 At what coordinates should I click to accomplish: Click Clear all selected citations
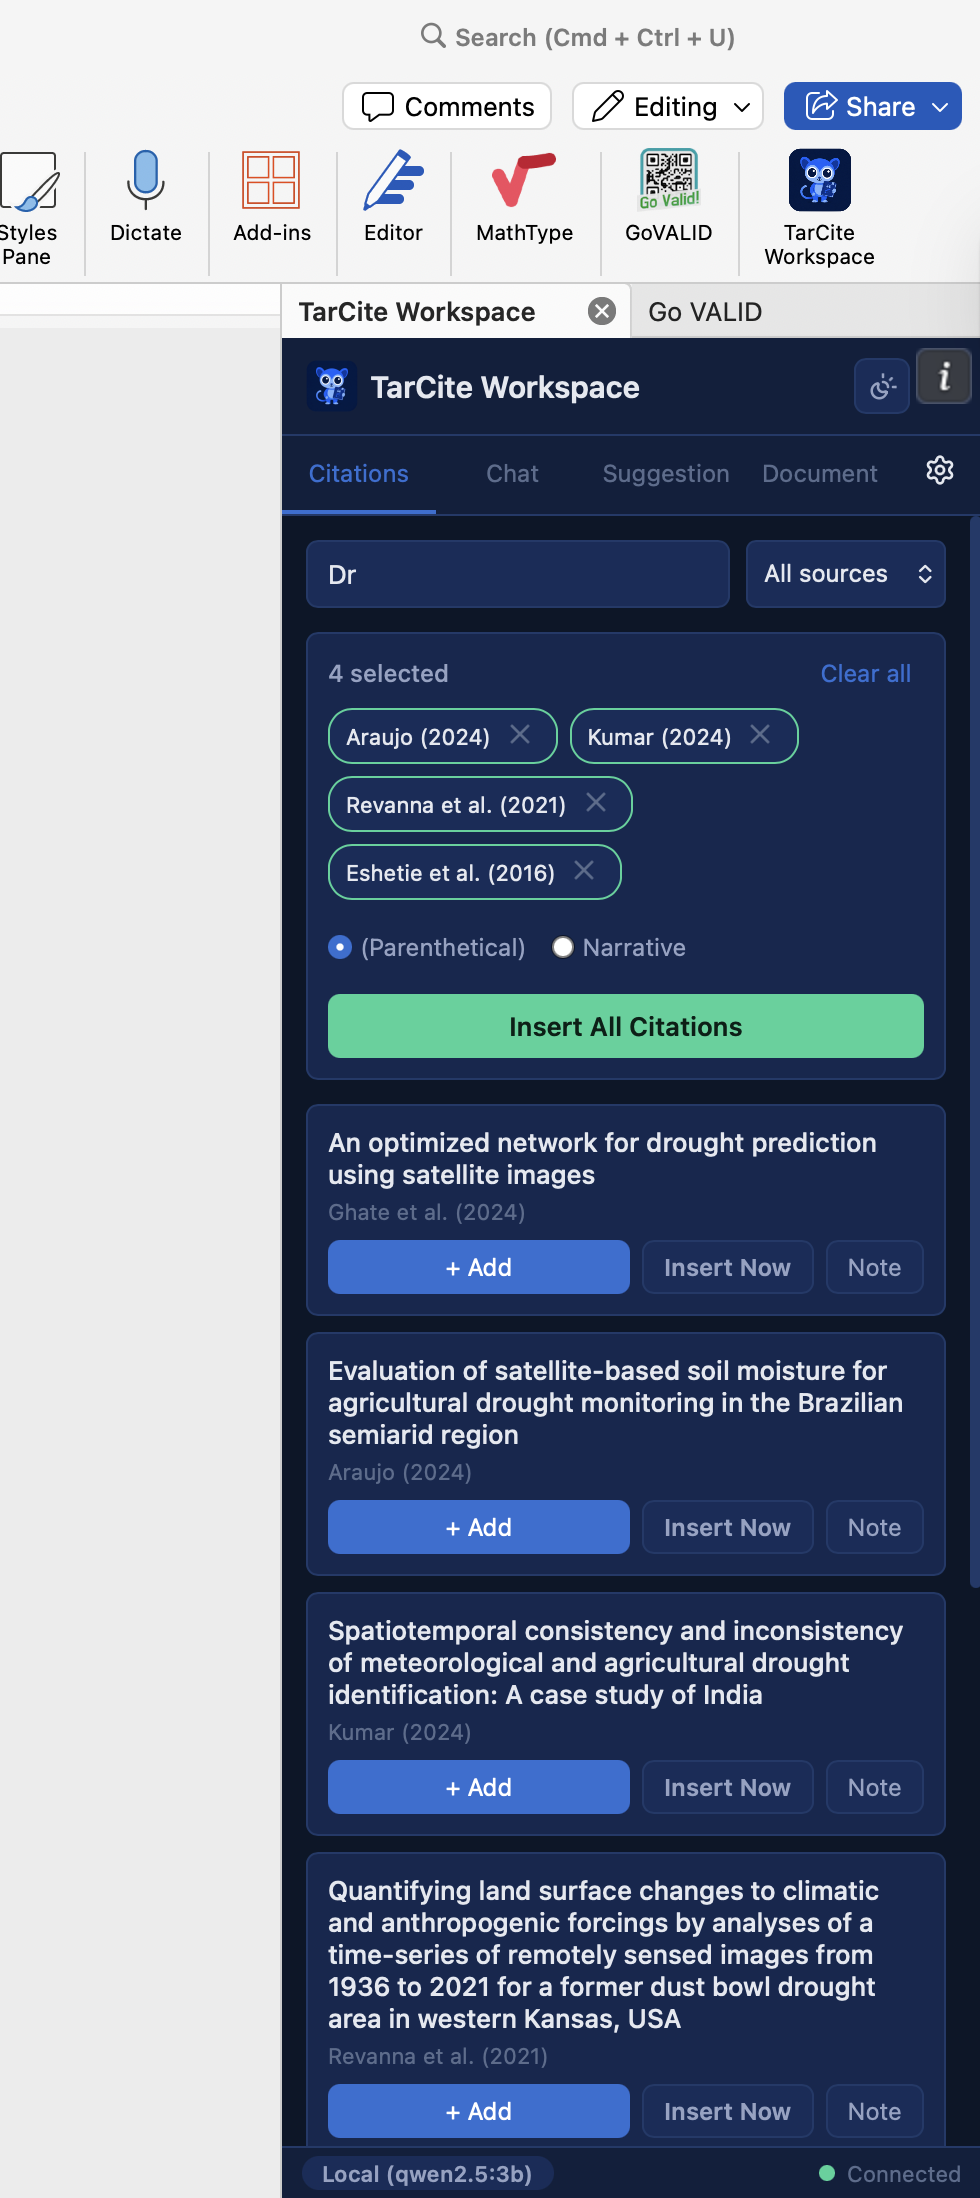(866, 674)
